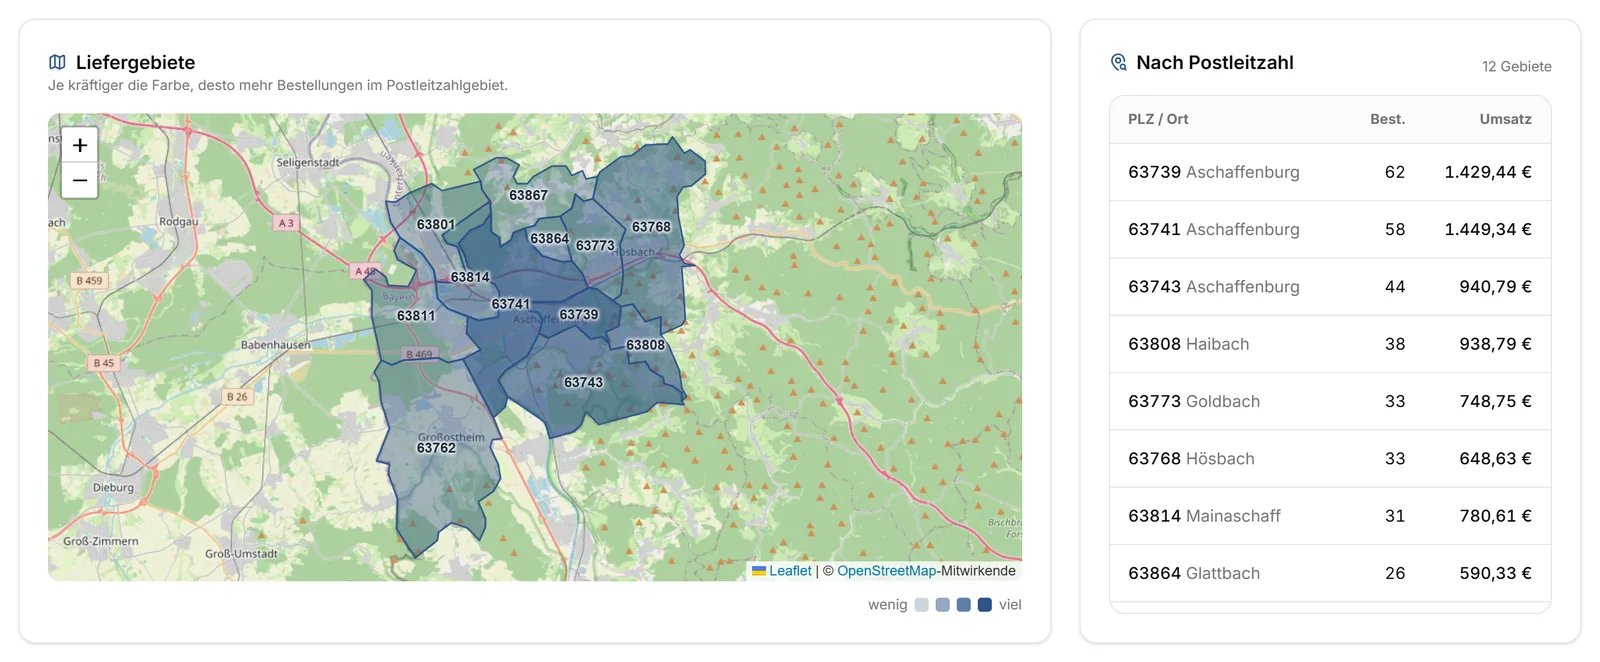Screen dimensions: 1600x662
Task: Click the Best. column header
Action: 1387,119
